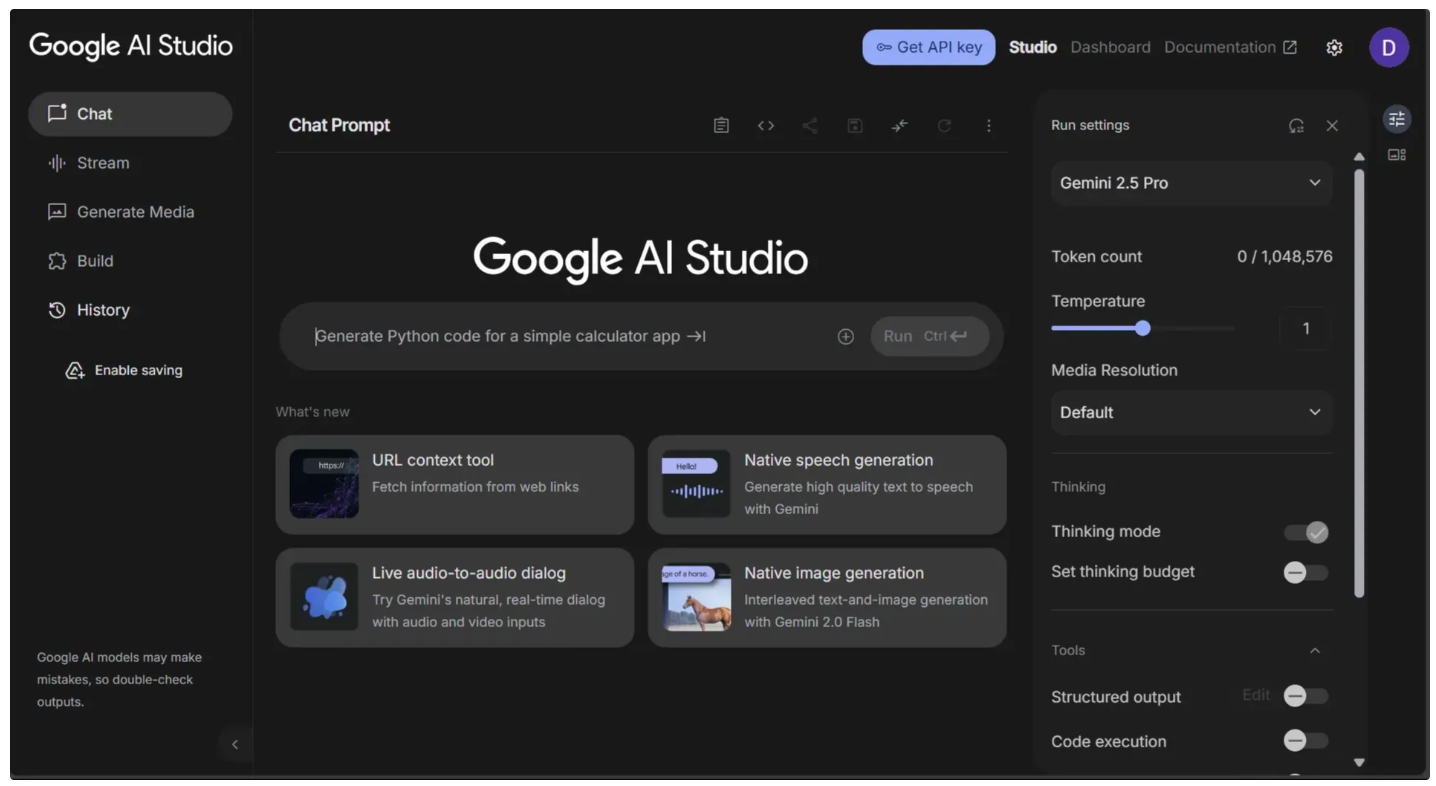Open the settings gear icon
The height and width of the screenshot is (786, 1436).
click(x=1334, y=48)
